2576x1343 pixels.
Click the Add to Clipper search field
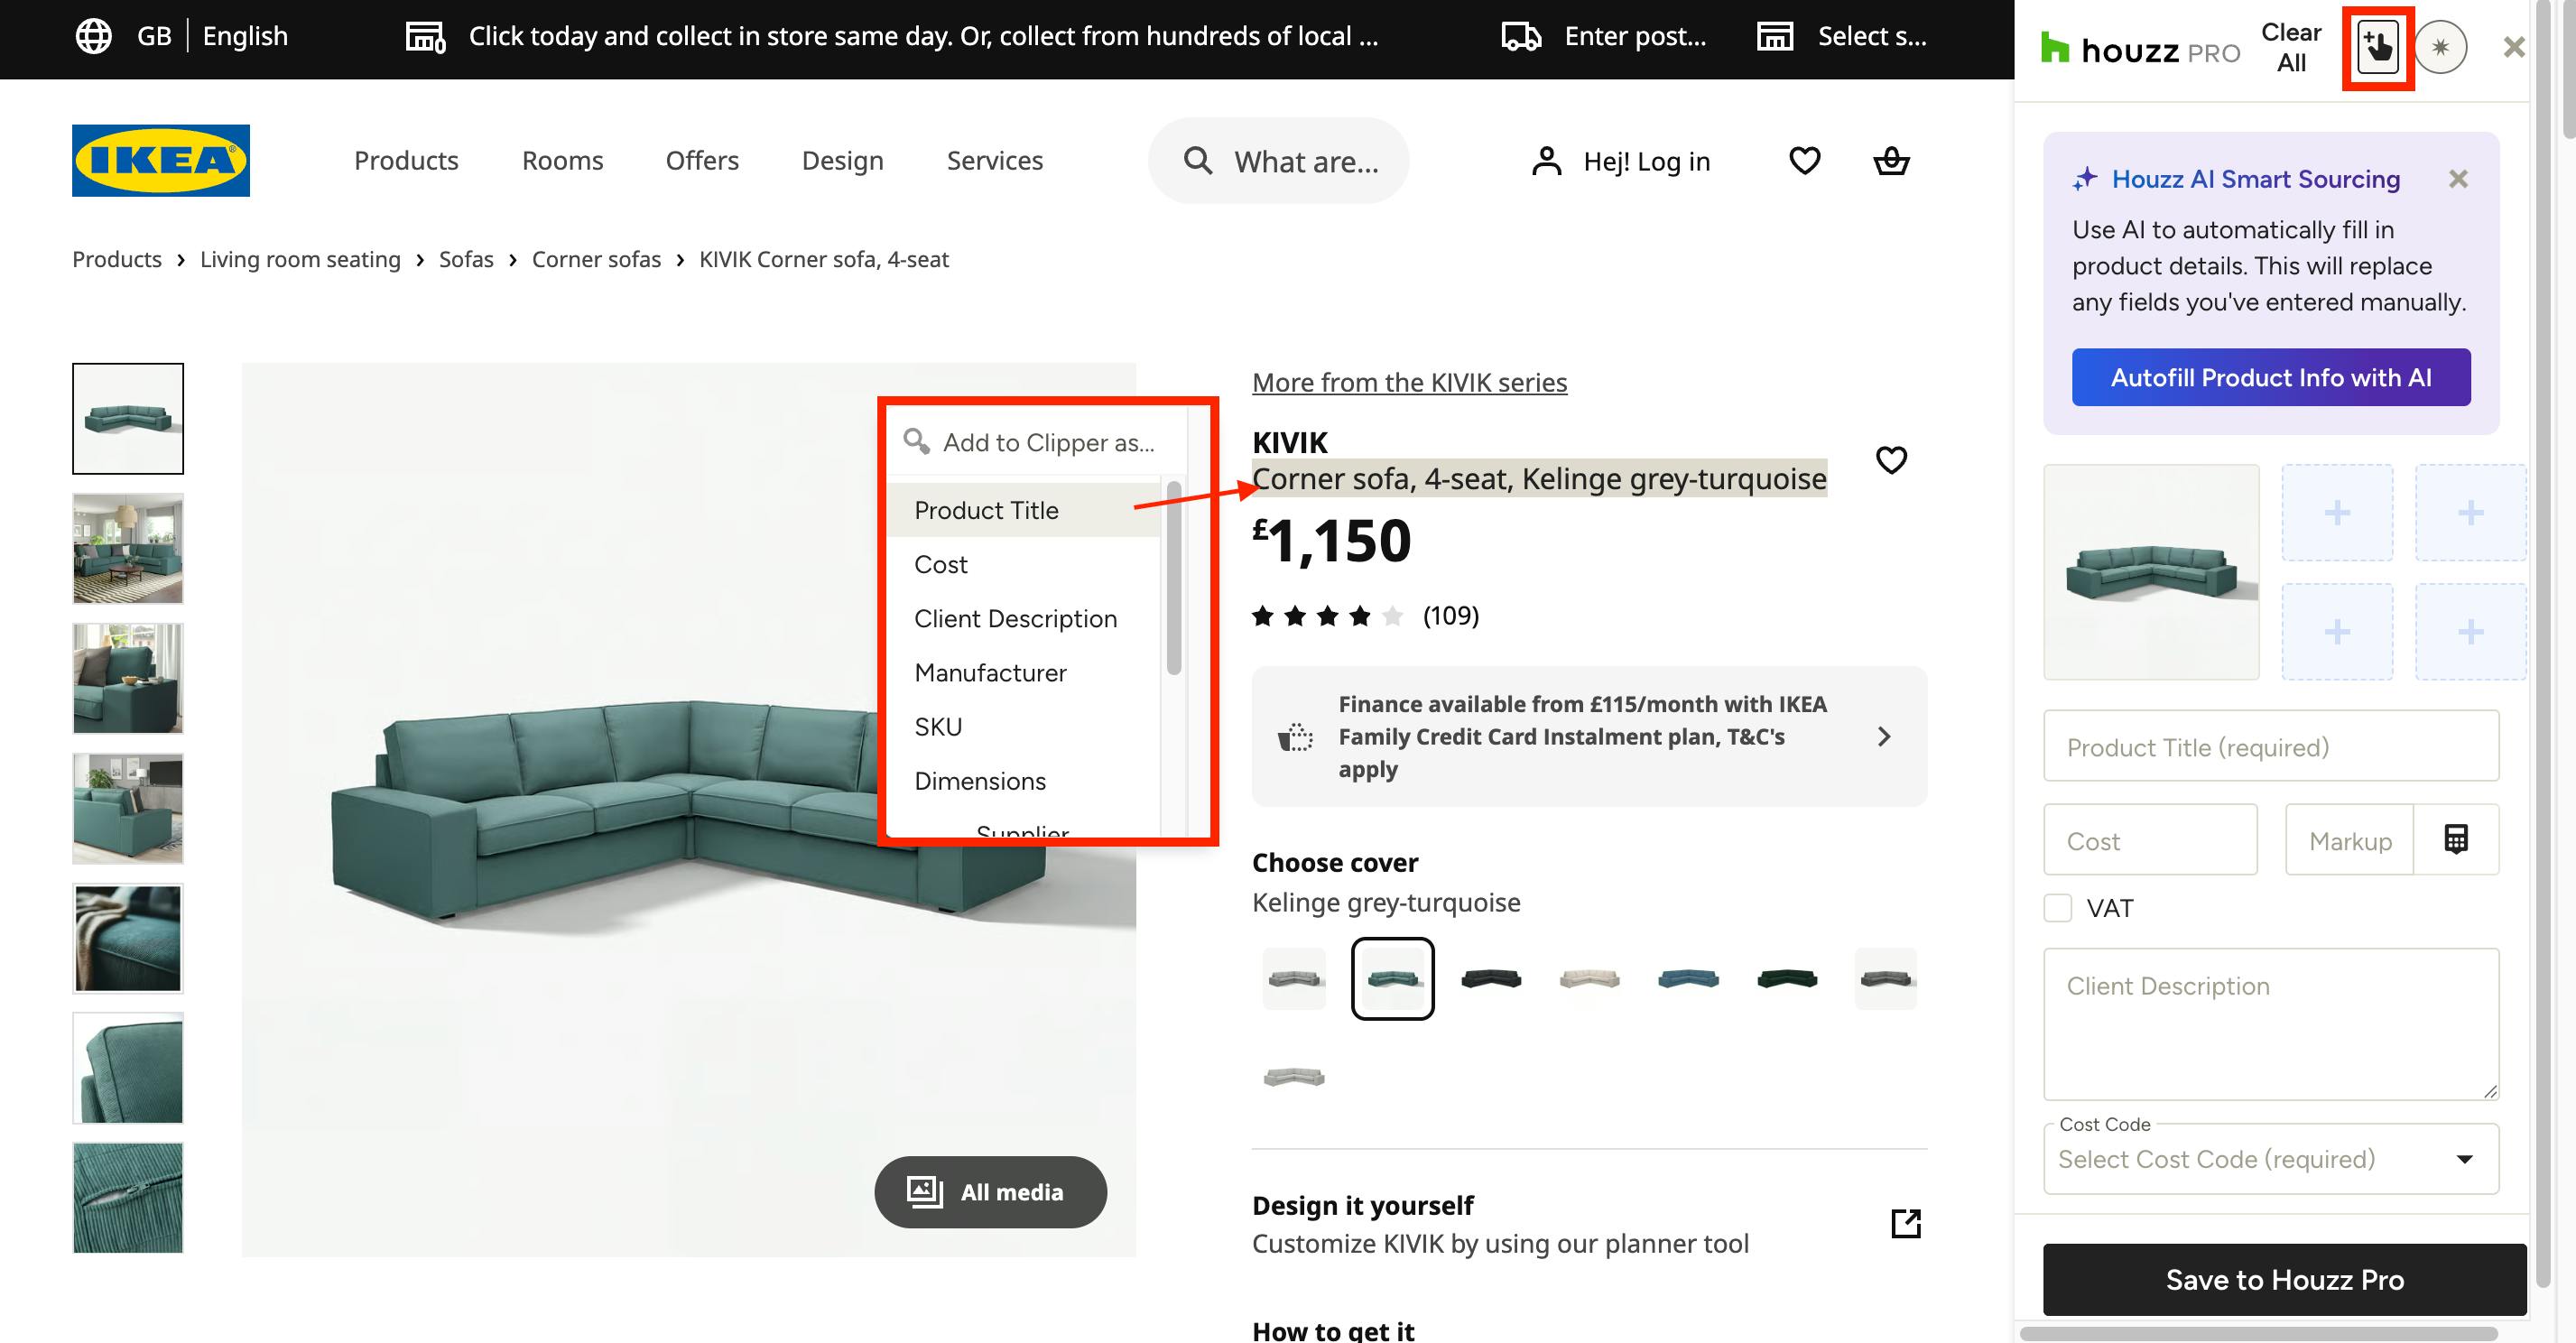tap(1037, 442)
